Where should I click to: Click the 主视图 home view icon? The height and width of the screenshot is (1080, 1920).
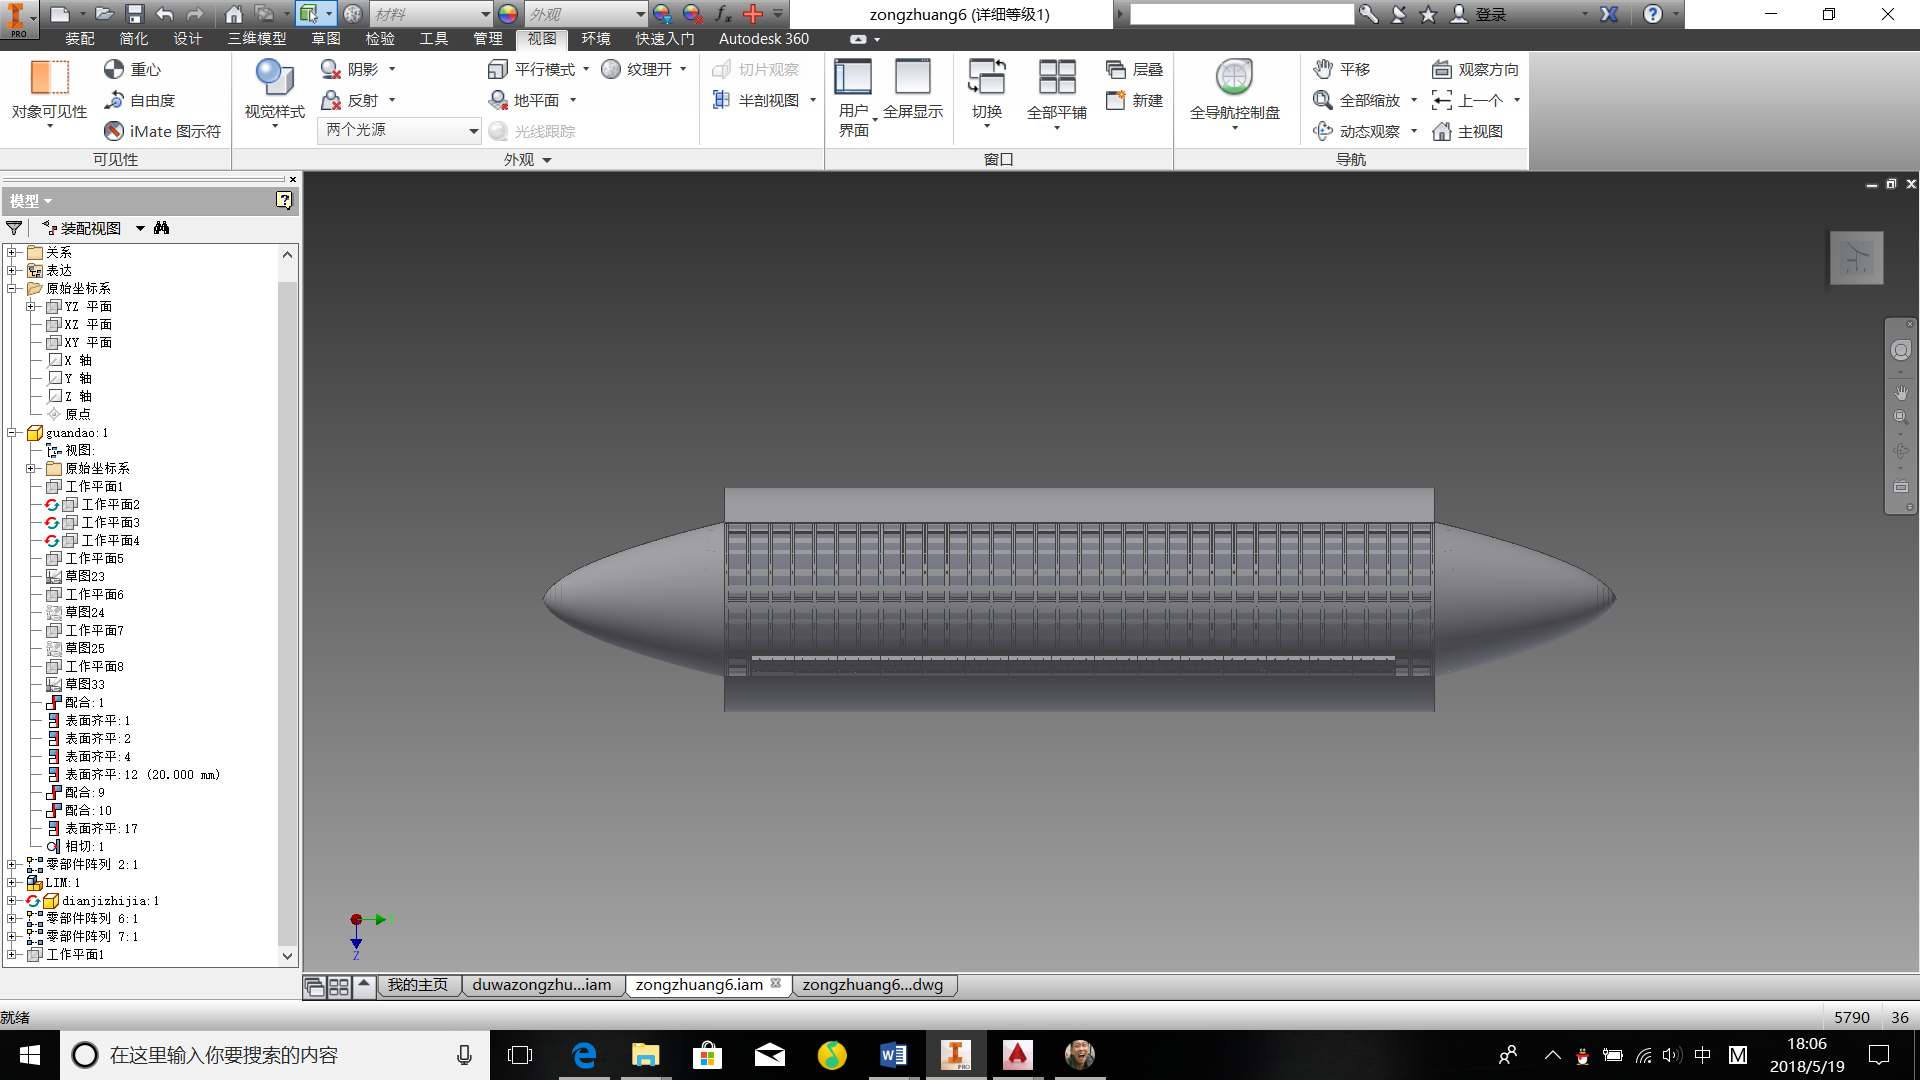(x=1442, y=131)
